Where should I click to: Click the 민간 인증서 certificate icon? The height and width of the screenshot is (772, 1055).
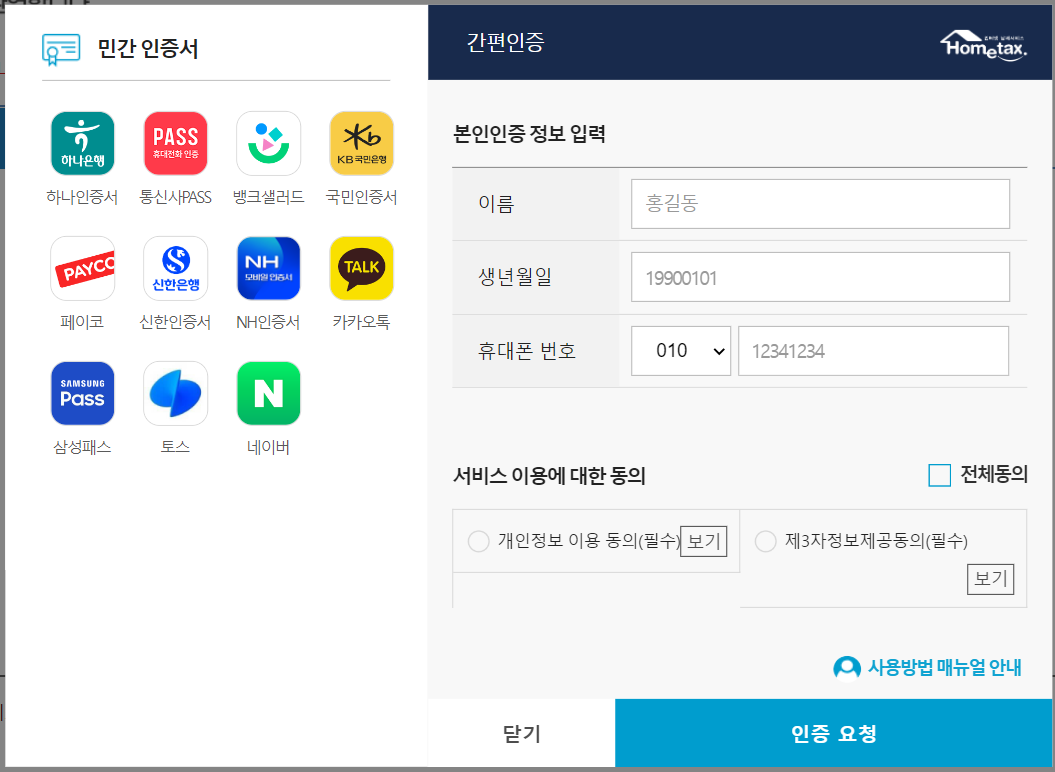61,50
